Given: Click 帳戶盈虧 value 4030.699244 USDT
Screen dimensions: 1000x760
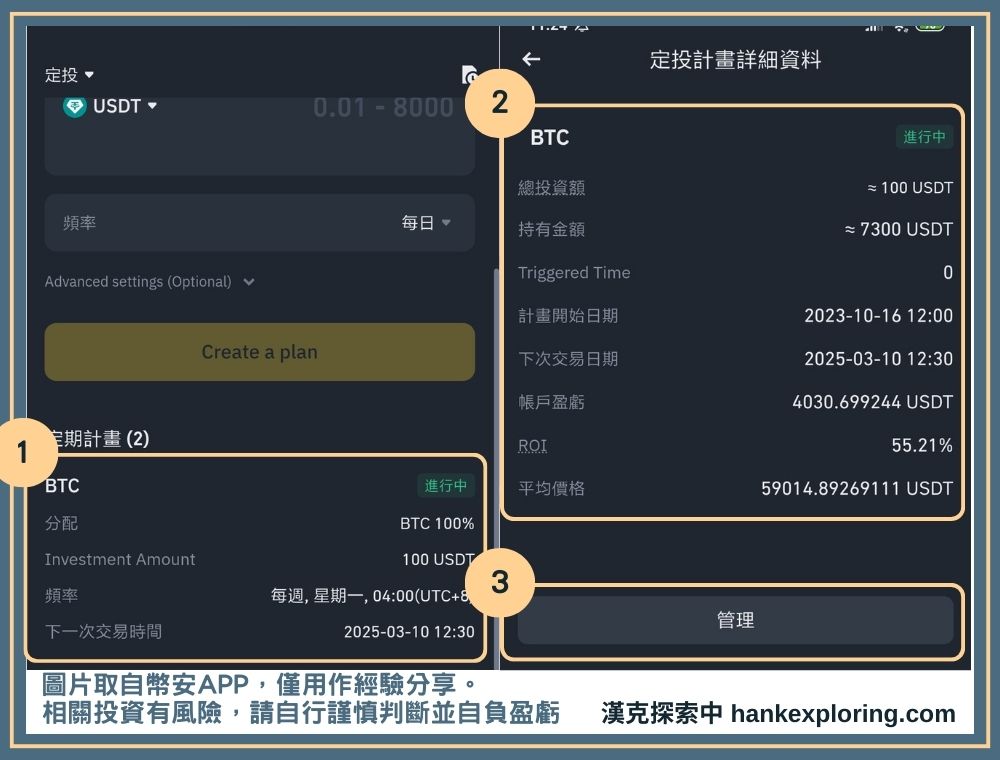Looking at the screenshot, I should pos(872,402).
